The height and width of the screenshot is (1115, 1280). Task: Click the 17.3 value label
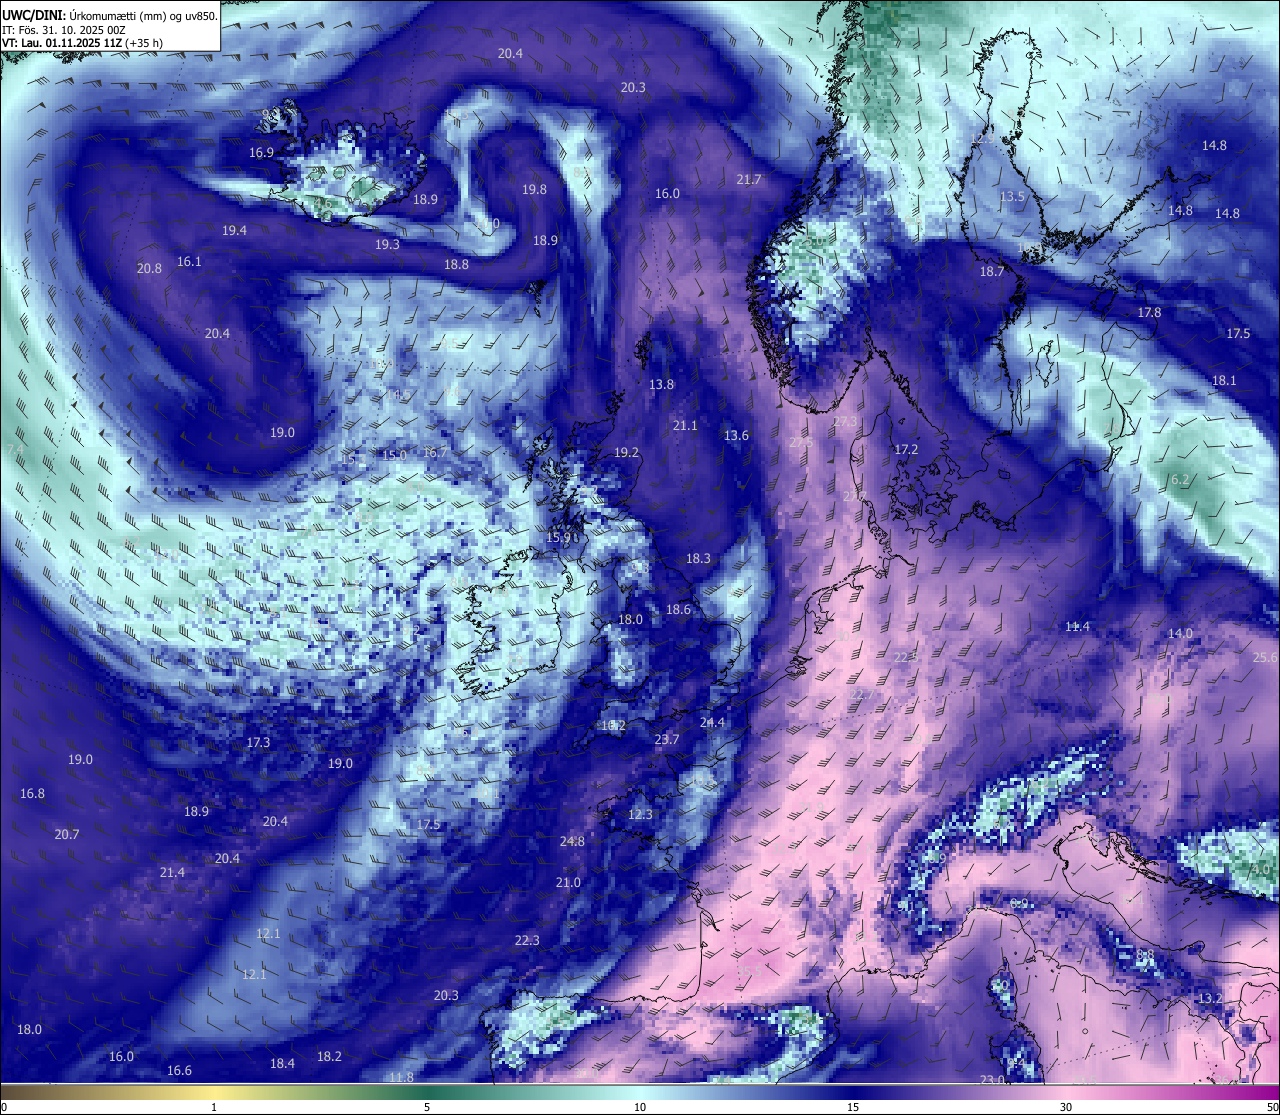[x=258, y=743]
